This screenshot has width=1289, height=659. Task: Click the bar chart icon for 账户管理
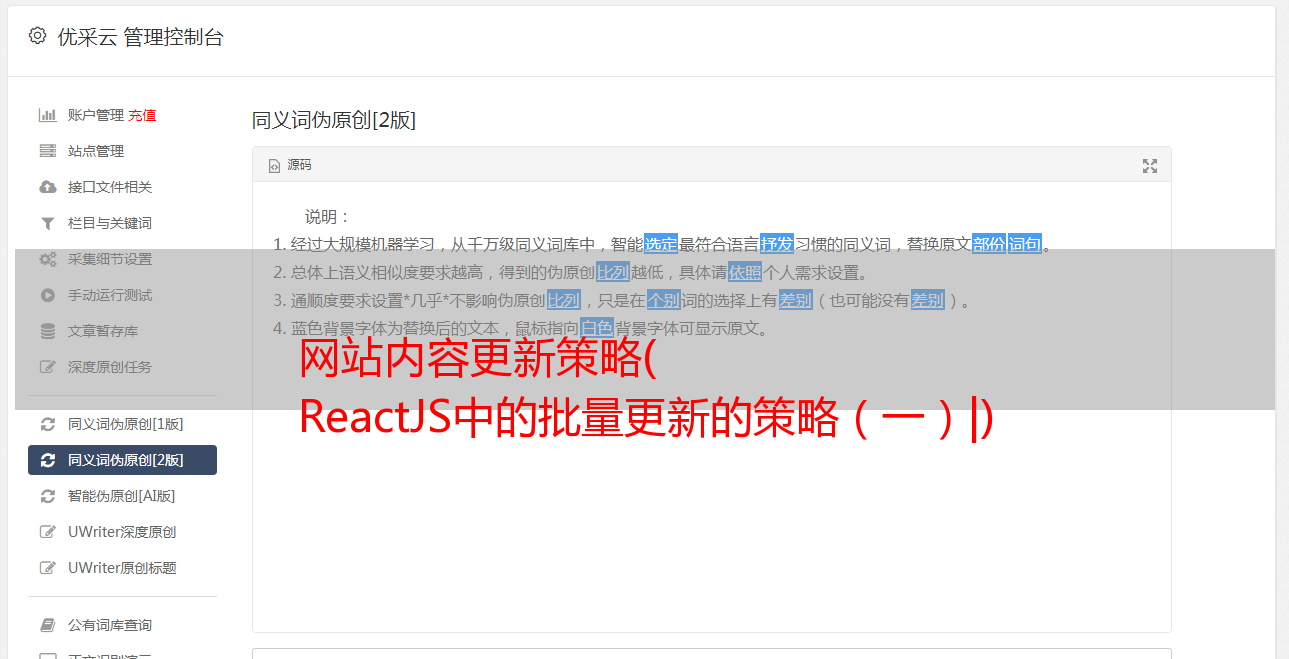point(47,115)
